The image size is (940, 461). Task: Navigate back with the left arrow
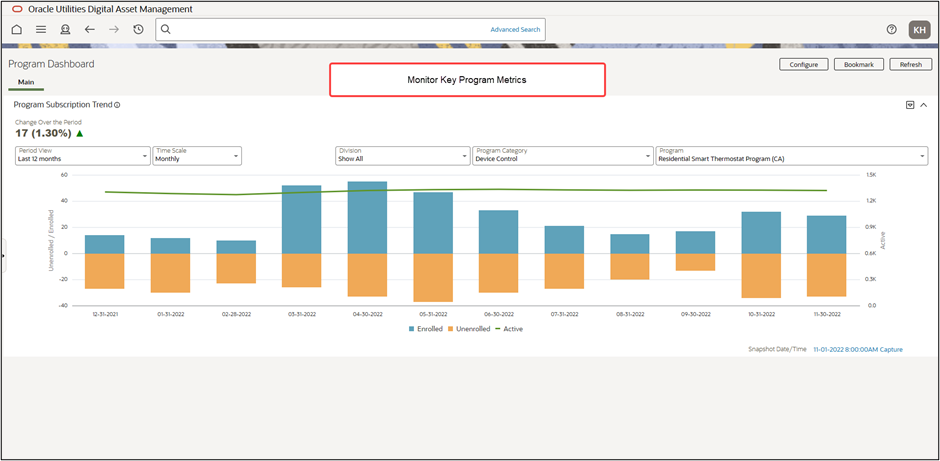click(89, 30)
